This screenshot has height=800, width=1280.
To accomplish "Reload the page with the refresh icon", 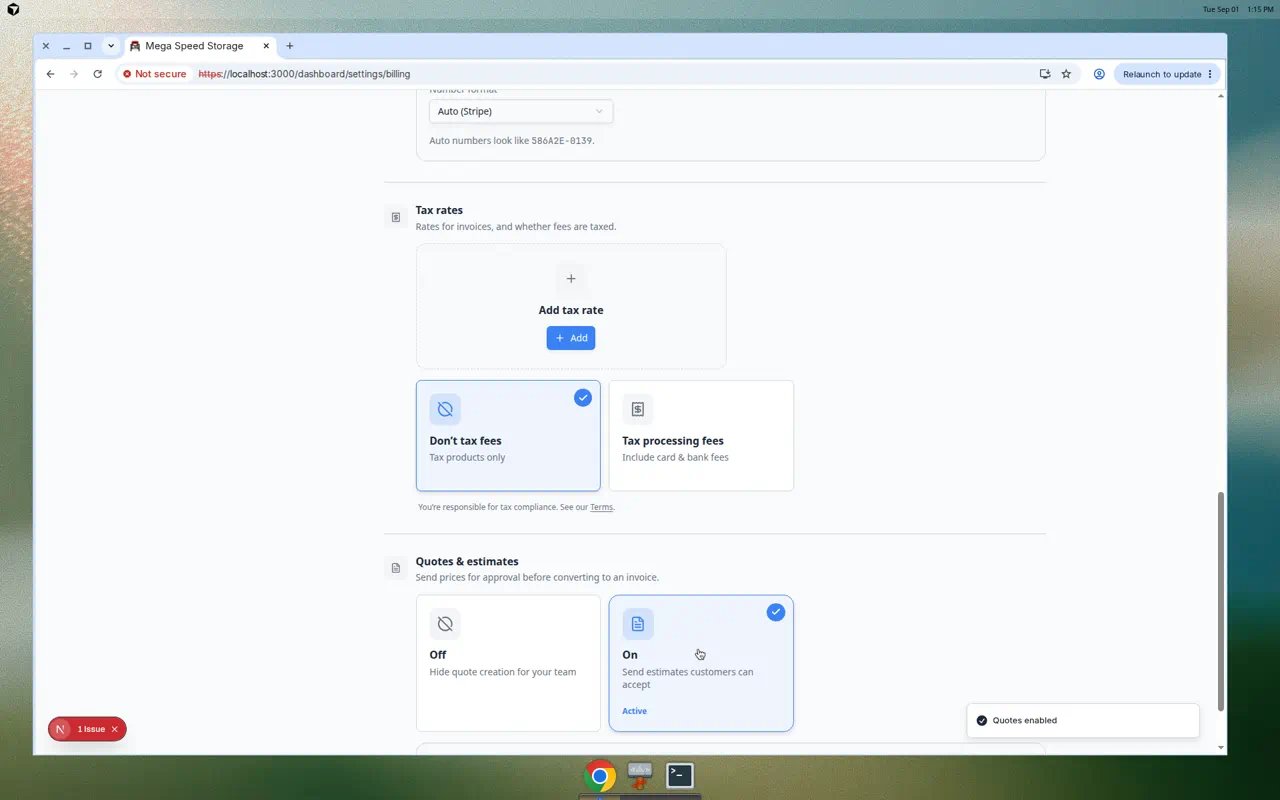I will click(x=97, y=74).
